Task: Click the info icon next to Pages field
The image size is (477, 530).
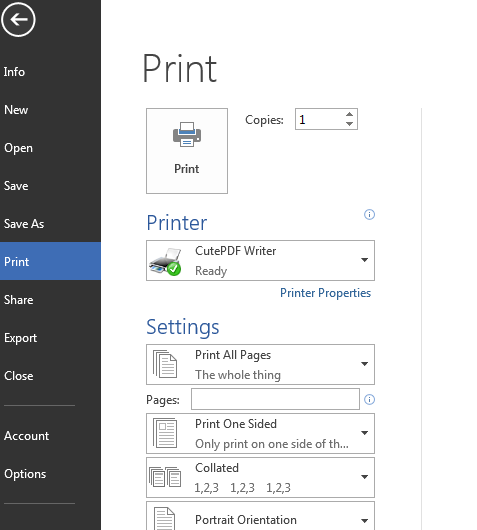Action: click(369, 399)
